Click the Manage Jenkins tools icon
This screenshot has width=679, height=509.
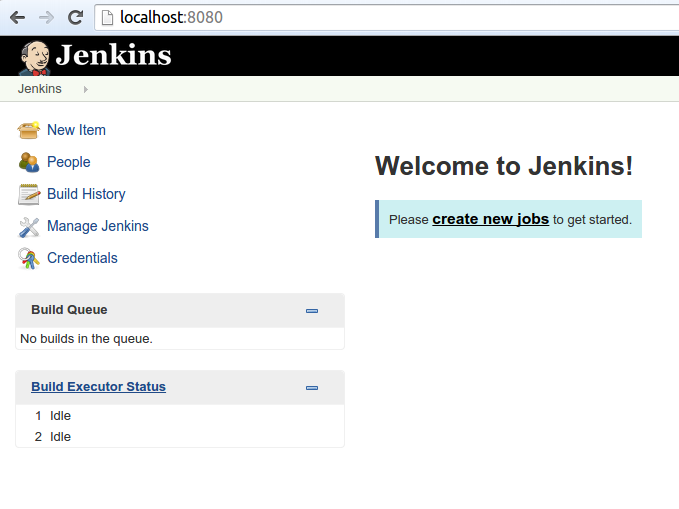coord(29,227)
